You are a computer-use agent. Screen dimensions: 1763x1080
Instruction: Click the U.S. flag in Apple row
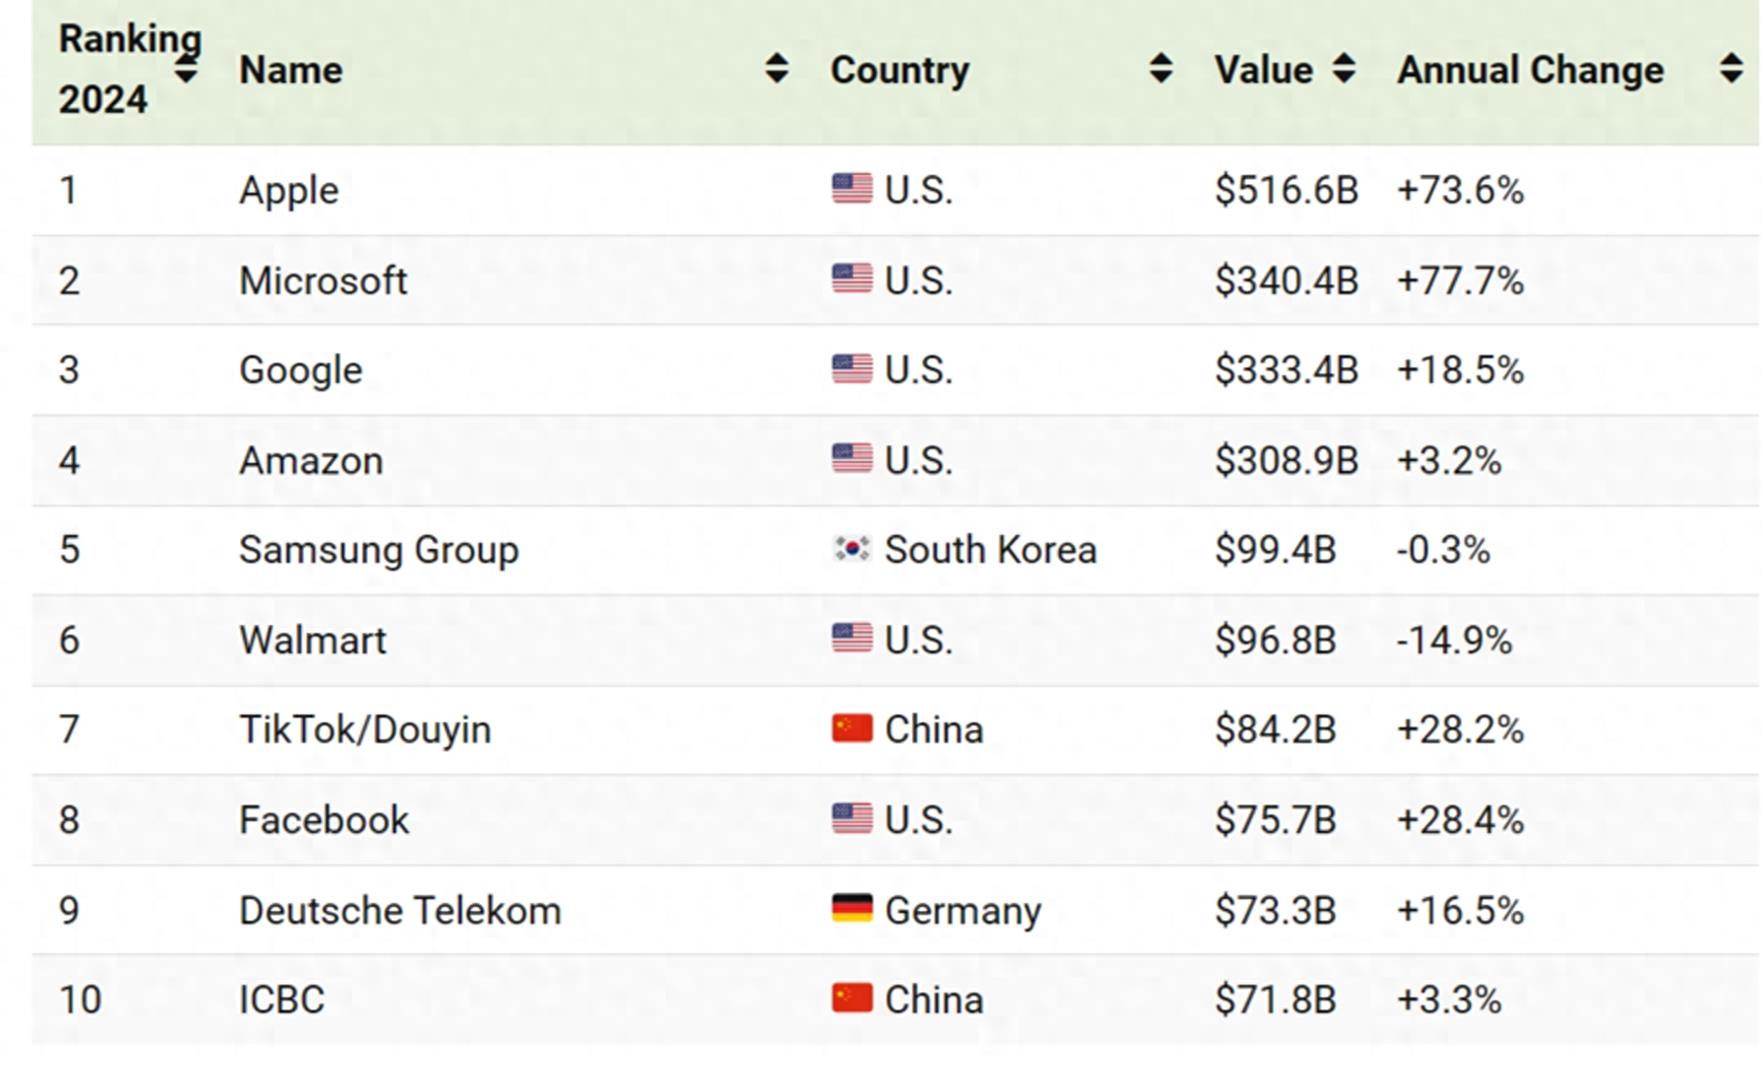[x=852, y=189]
